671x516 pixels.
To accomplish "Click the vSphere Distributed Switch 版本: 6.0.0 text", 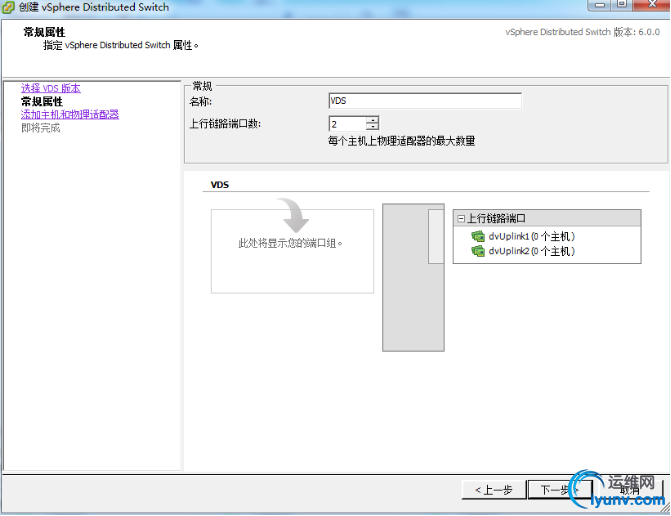I will pyautogui.click(x=582, y=32).
